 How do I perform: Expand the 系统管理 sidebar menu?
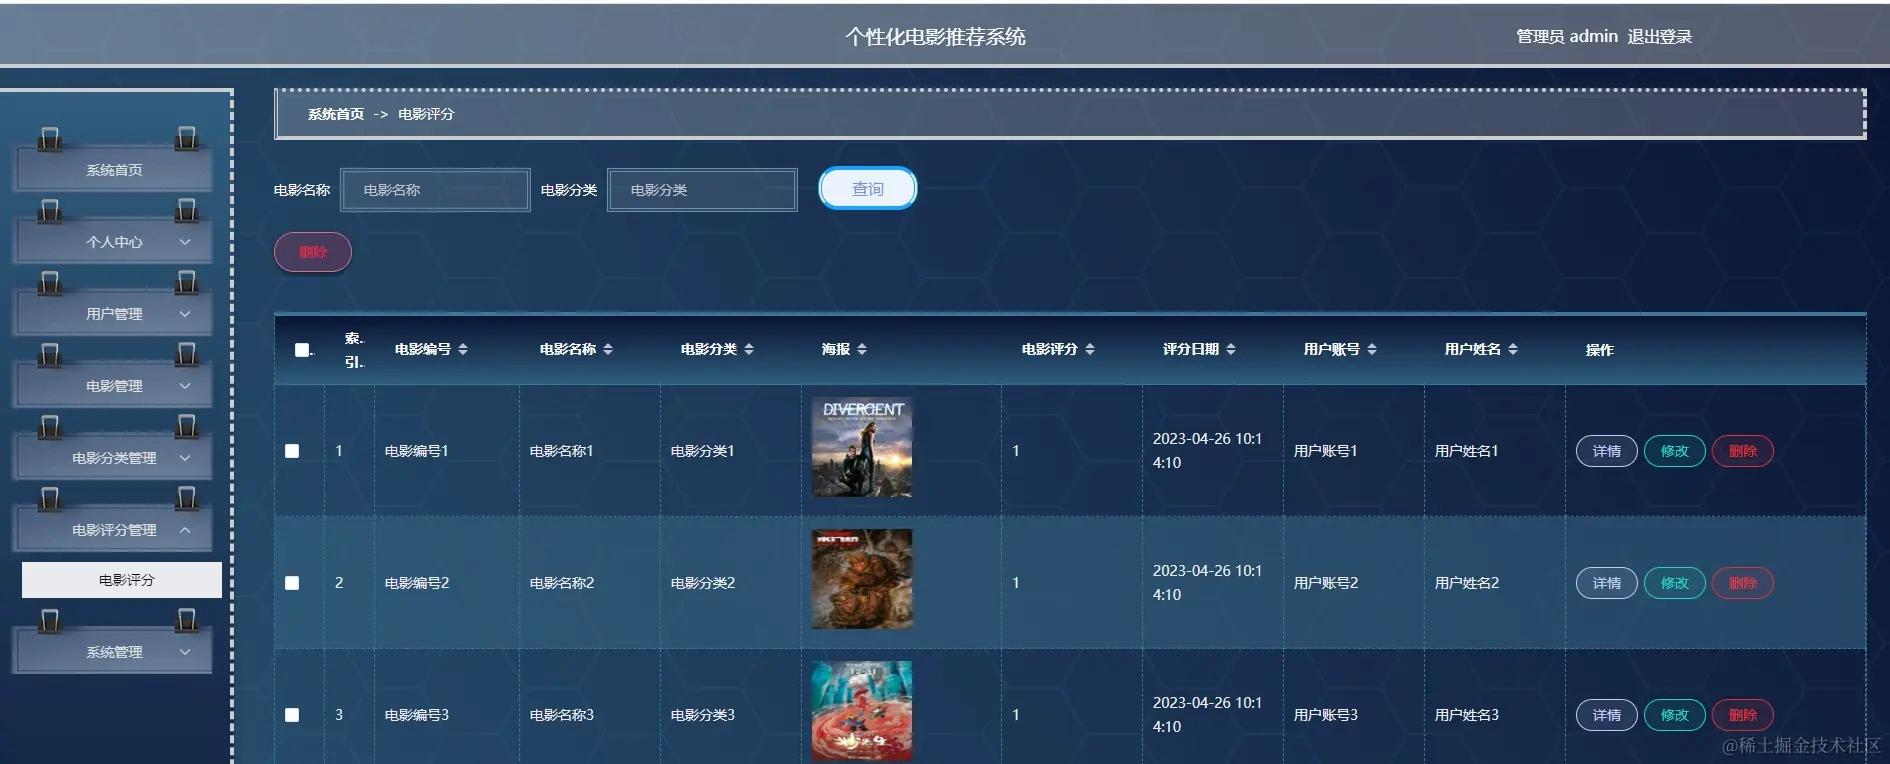point(113,652)
